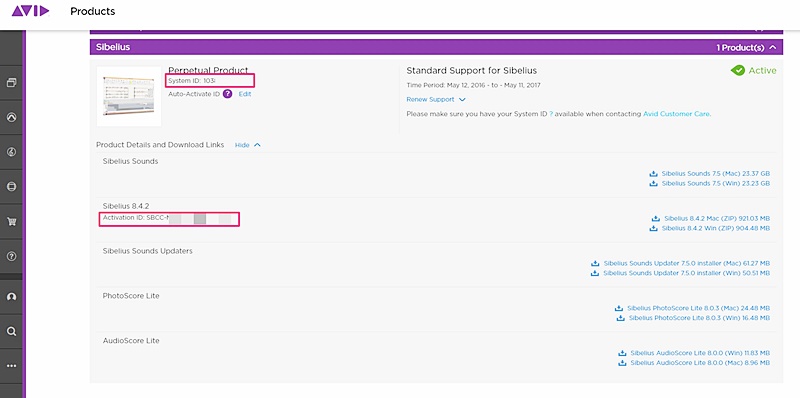Open the Avid Customer Care link

(x=676, y=114)
